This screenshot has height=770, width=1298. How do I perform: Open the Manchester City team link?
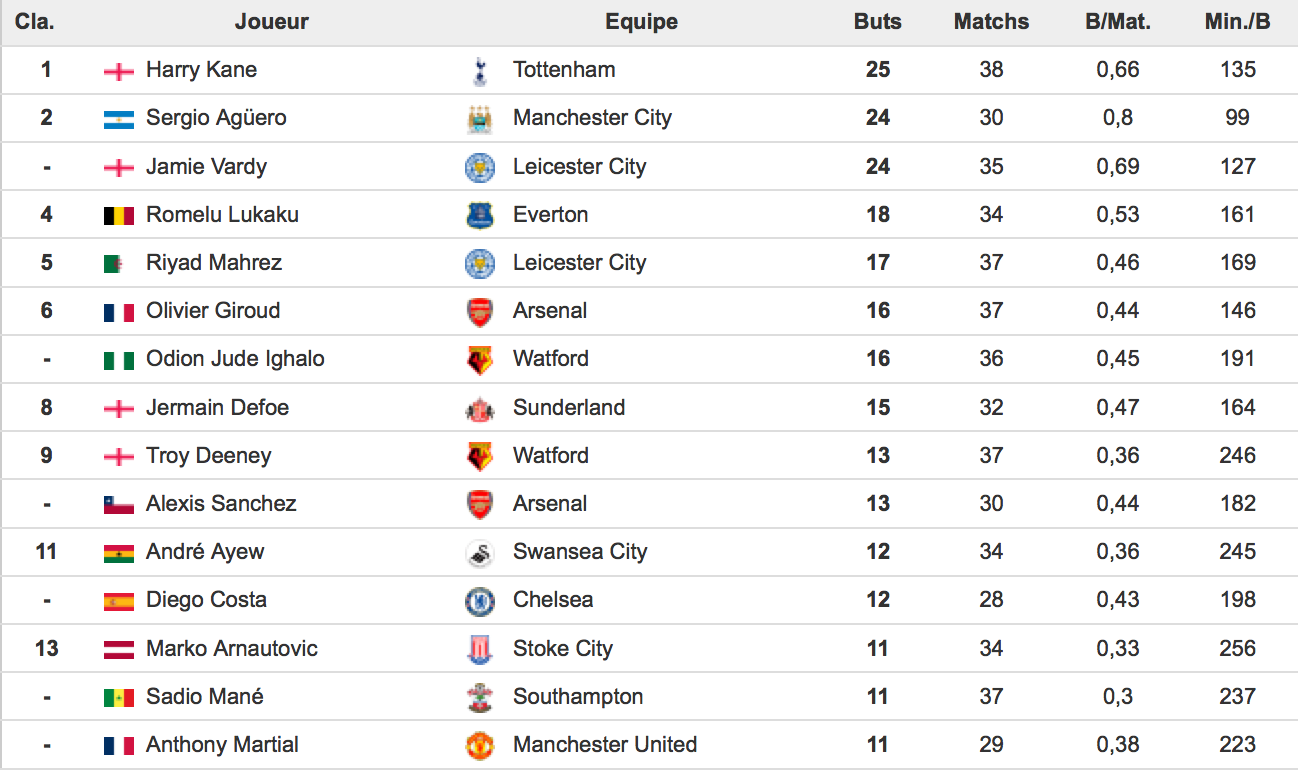click(x=592, y=118)
